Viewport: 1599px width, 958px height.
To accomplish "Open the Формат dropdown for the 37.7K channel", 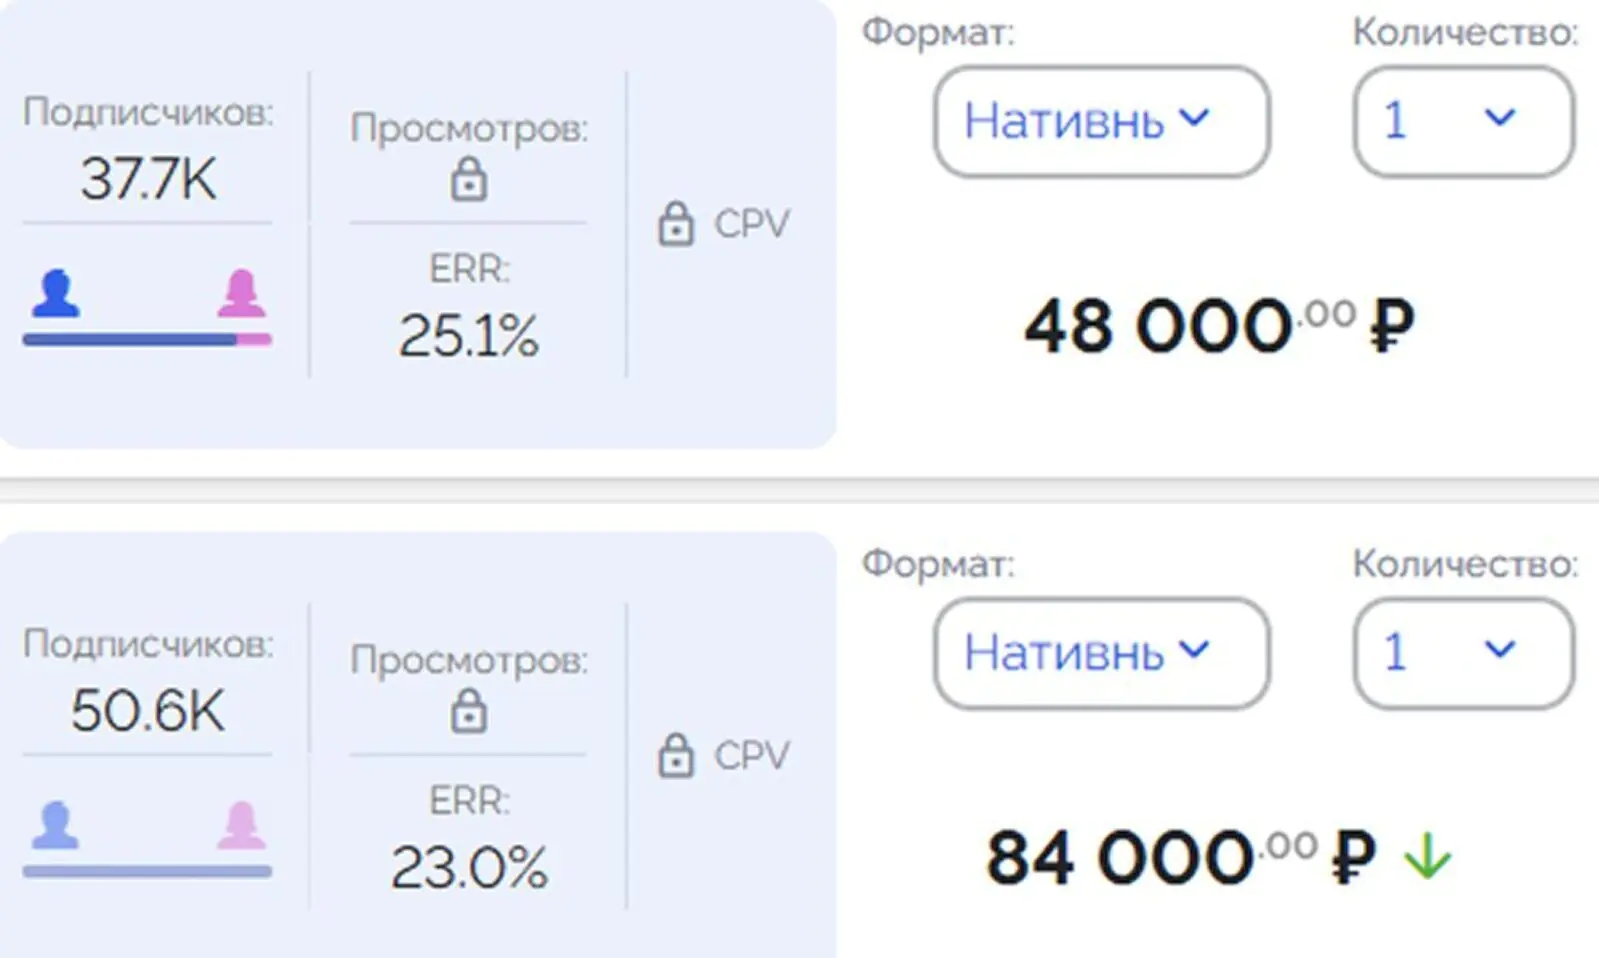I will [1100, 120].
